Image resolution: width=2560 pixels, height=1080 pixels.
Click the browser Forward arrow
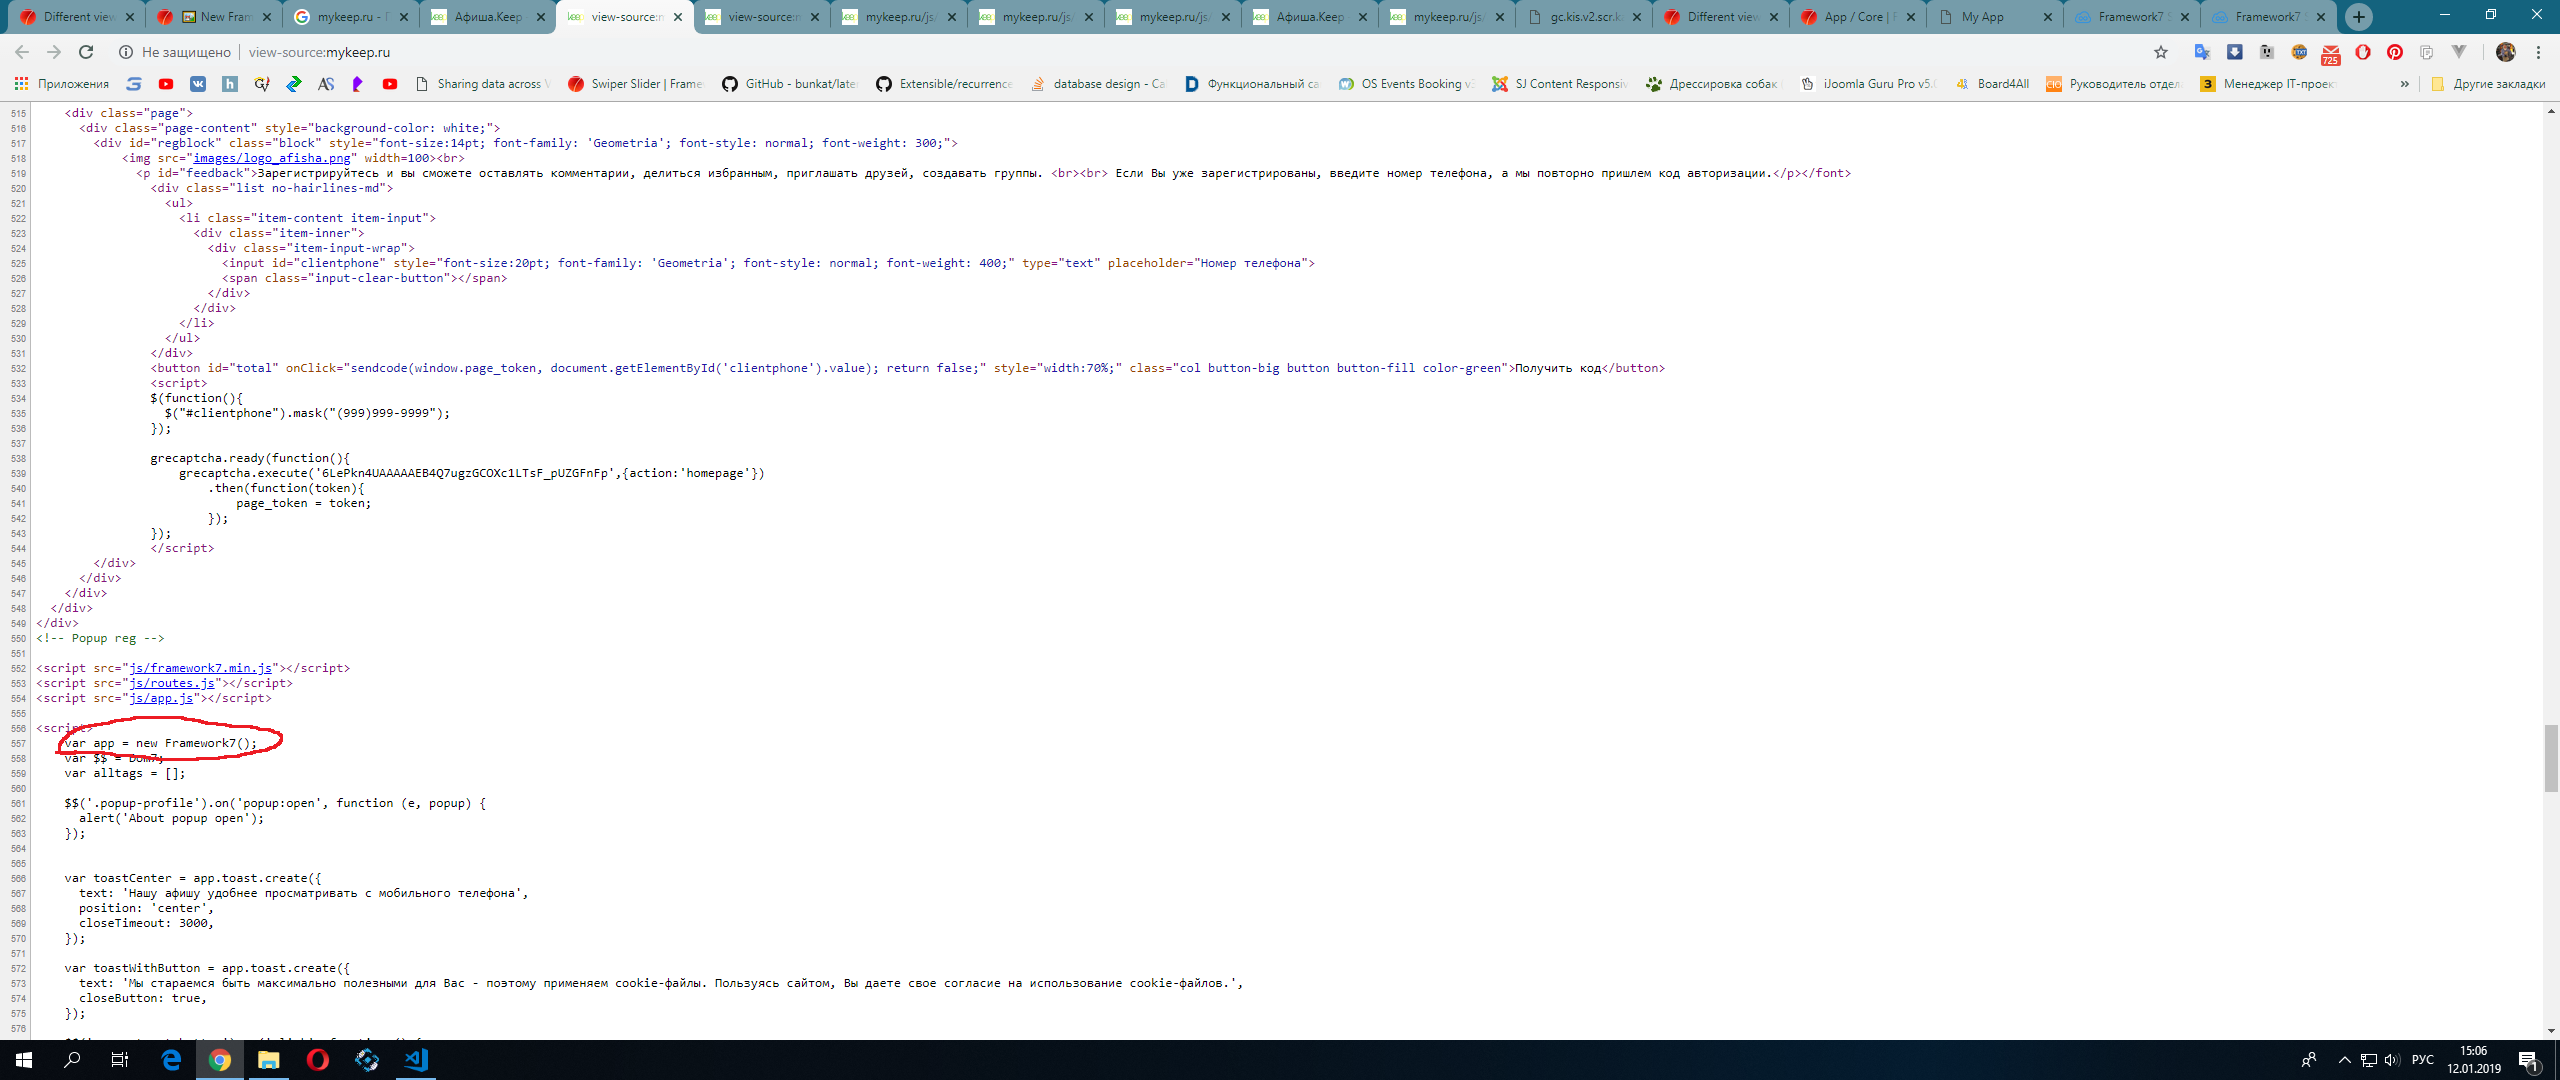[54, 52]
